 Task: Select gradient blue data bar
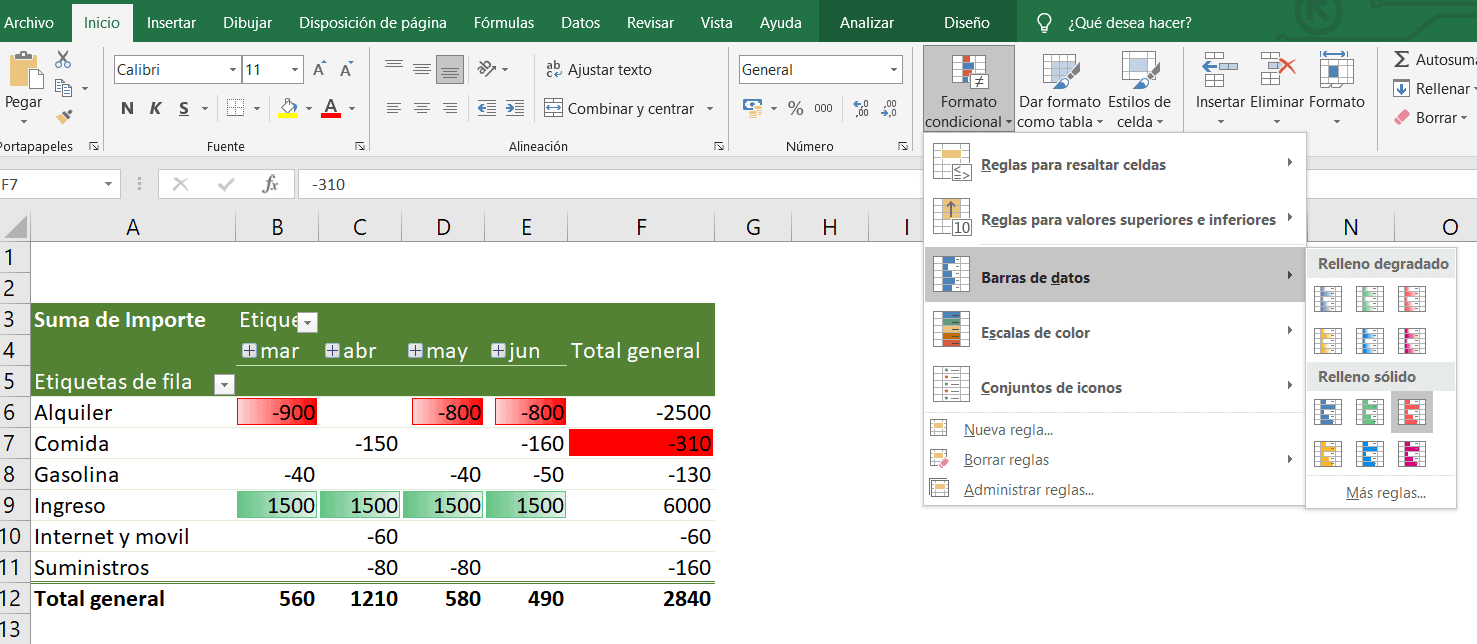point(1328,299)
